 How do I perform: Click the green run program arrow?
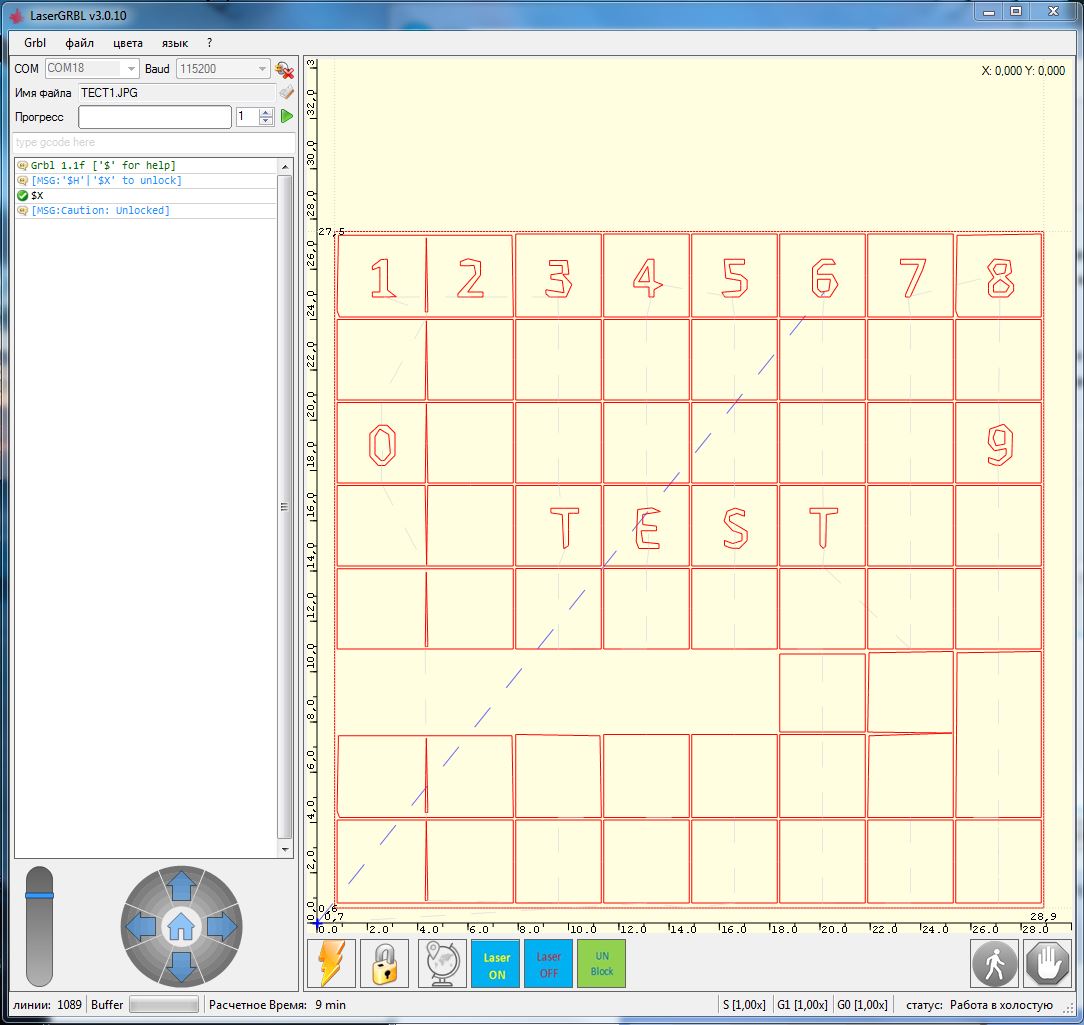287,117
